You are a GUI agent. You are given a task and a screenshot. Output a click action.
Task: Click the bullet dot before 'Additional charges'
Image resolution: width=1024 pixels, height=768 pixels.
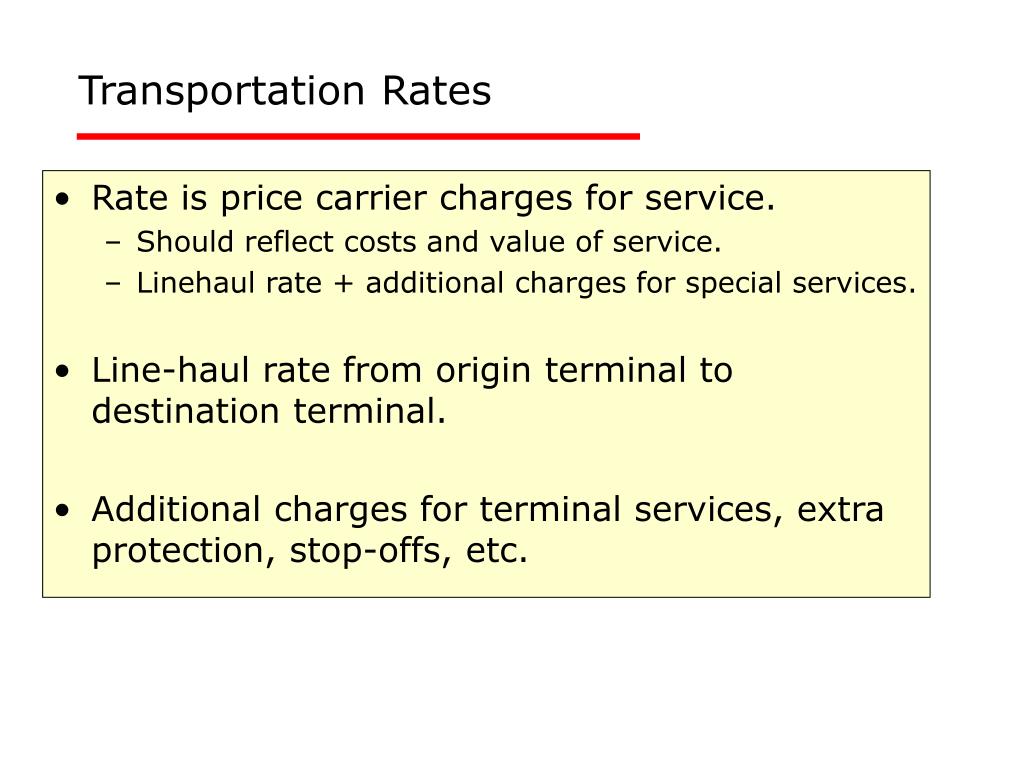tap(62, 511)
